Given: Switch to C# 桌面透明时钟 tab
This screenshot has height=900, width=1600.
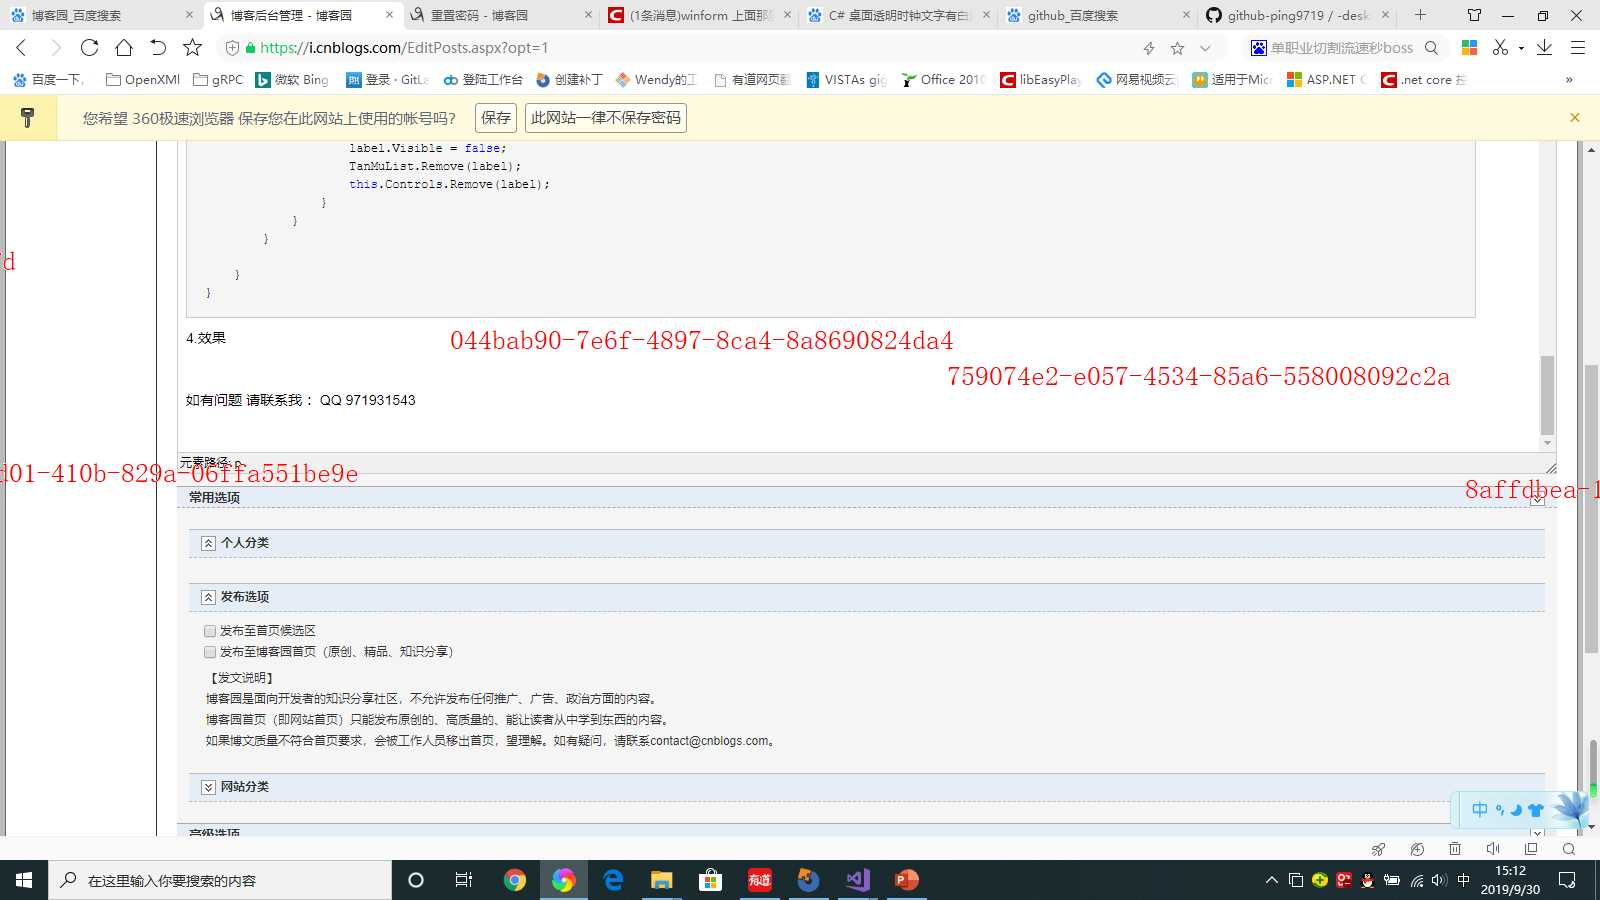Looking at the screenshot, I should coord(899,15).
